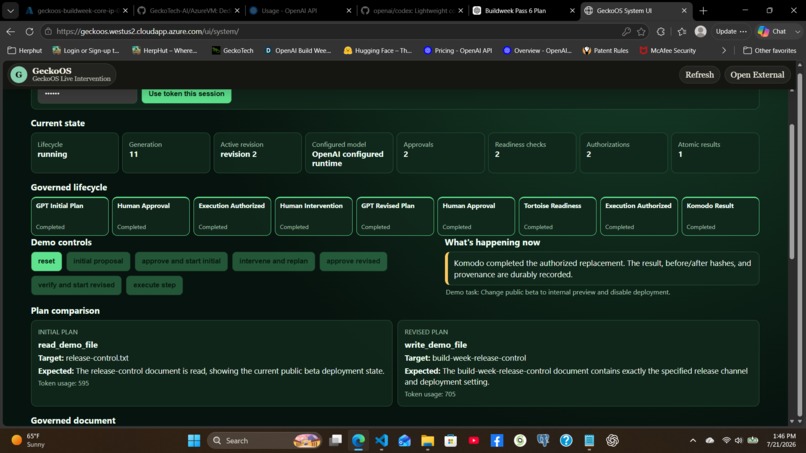Click the browser address bar URL
Viewport: 806px width, 453px height.
(x=148, y=31)
